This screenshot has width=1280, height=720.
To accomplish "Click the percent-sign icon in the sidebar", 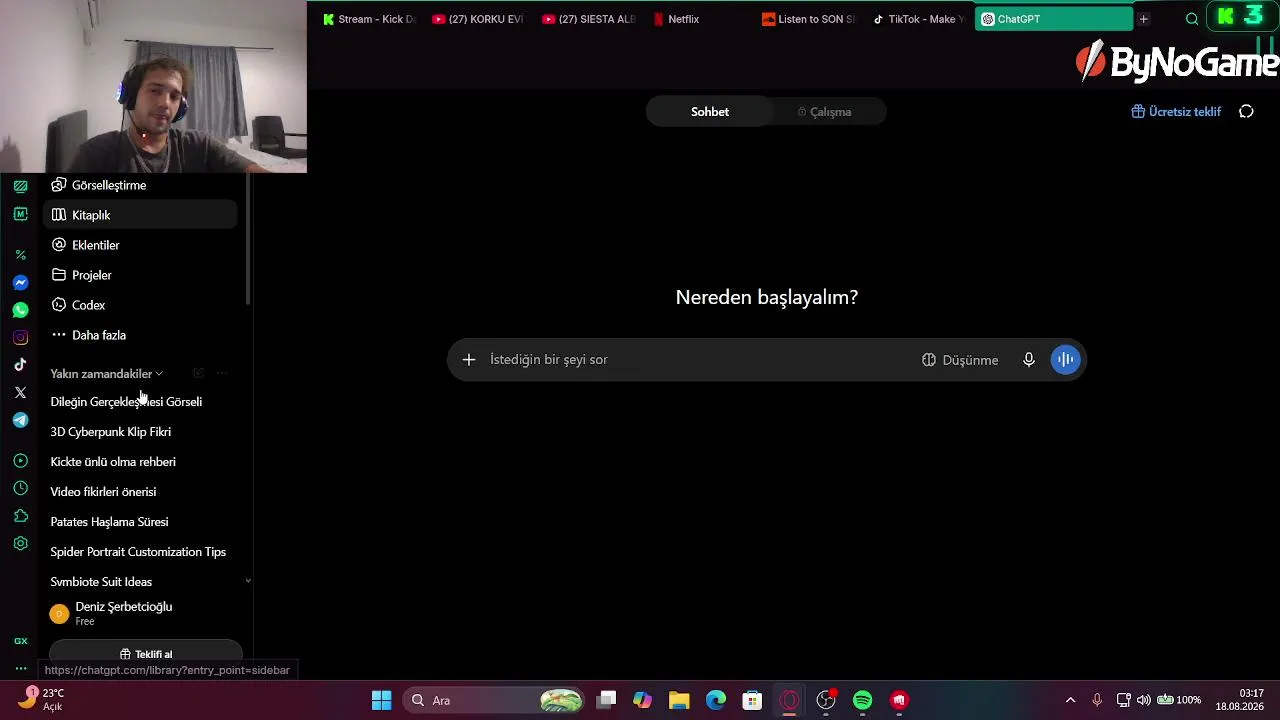I will [20, 255].
